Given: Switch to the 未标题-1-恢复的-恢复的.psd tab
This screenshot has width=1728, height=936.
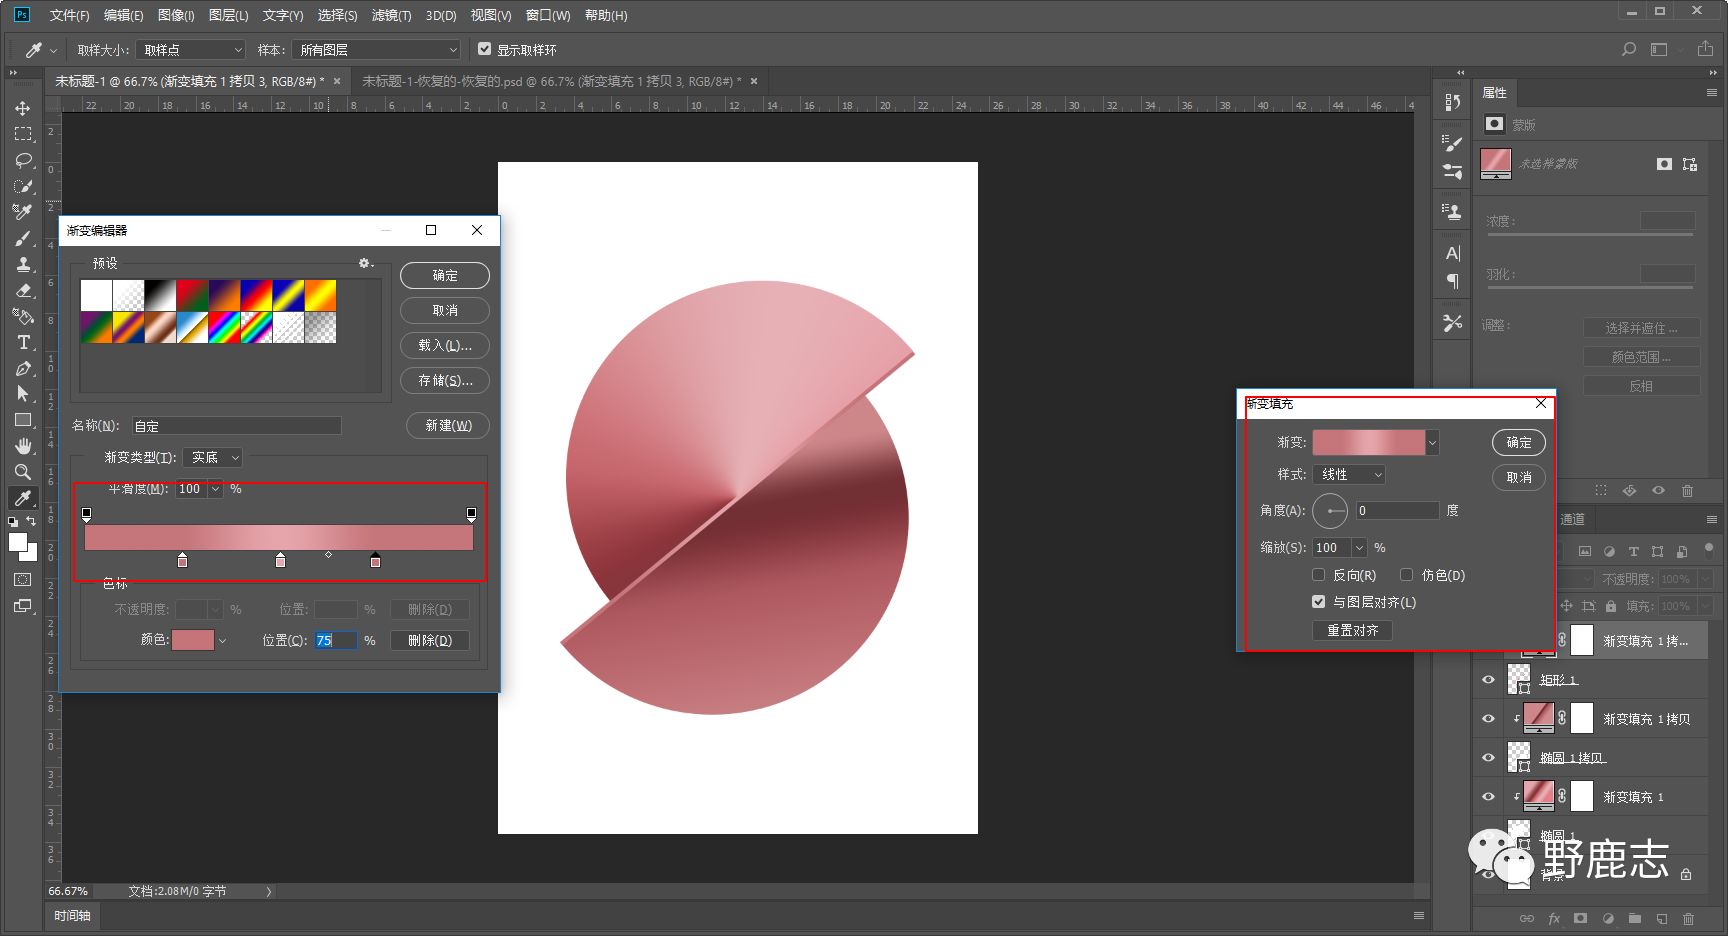Looking at the screenshot, I should 550,81.
